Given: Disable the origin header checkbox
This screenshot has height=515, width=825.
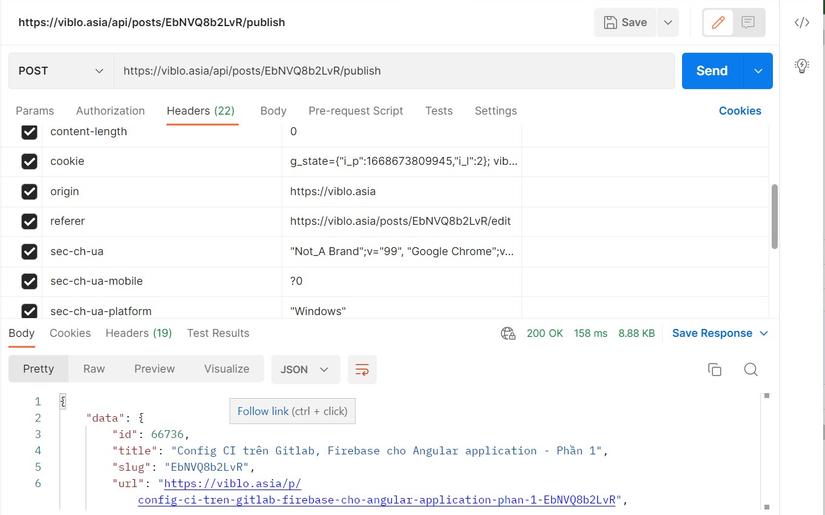Looking at the screenshot, I should pyautogui.click(x=29, y=191).
